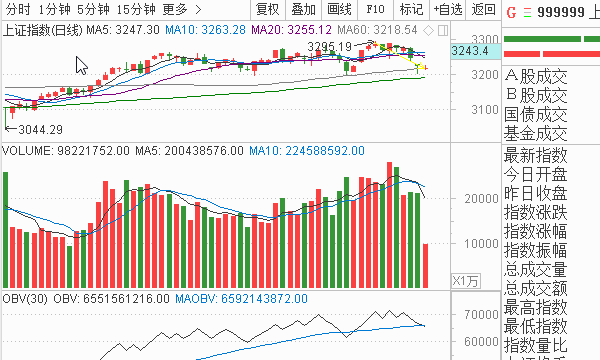Click the green-red list icon beside 999999
Viewport: 600px width, 360px height.
point(528,13)
